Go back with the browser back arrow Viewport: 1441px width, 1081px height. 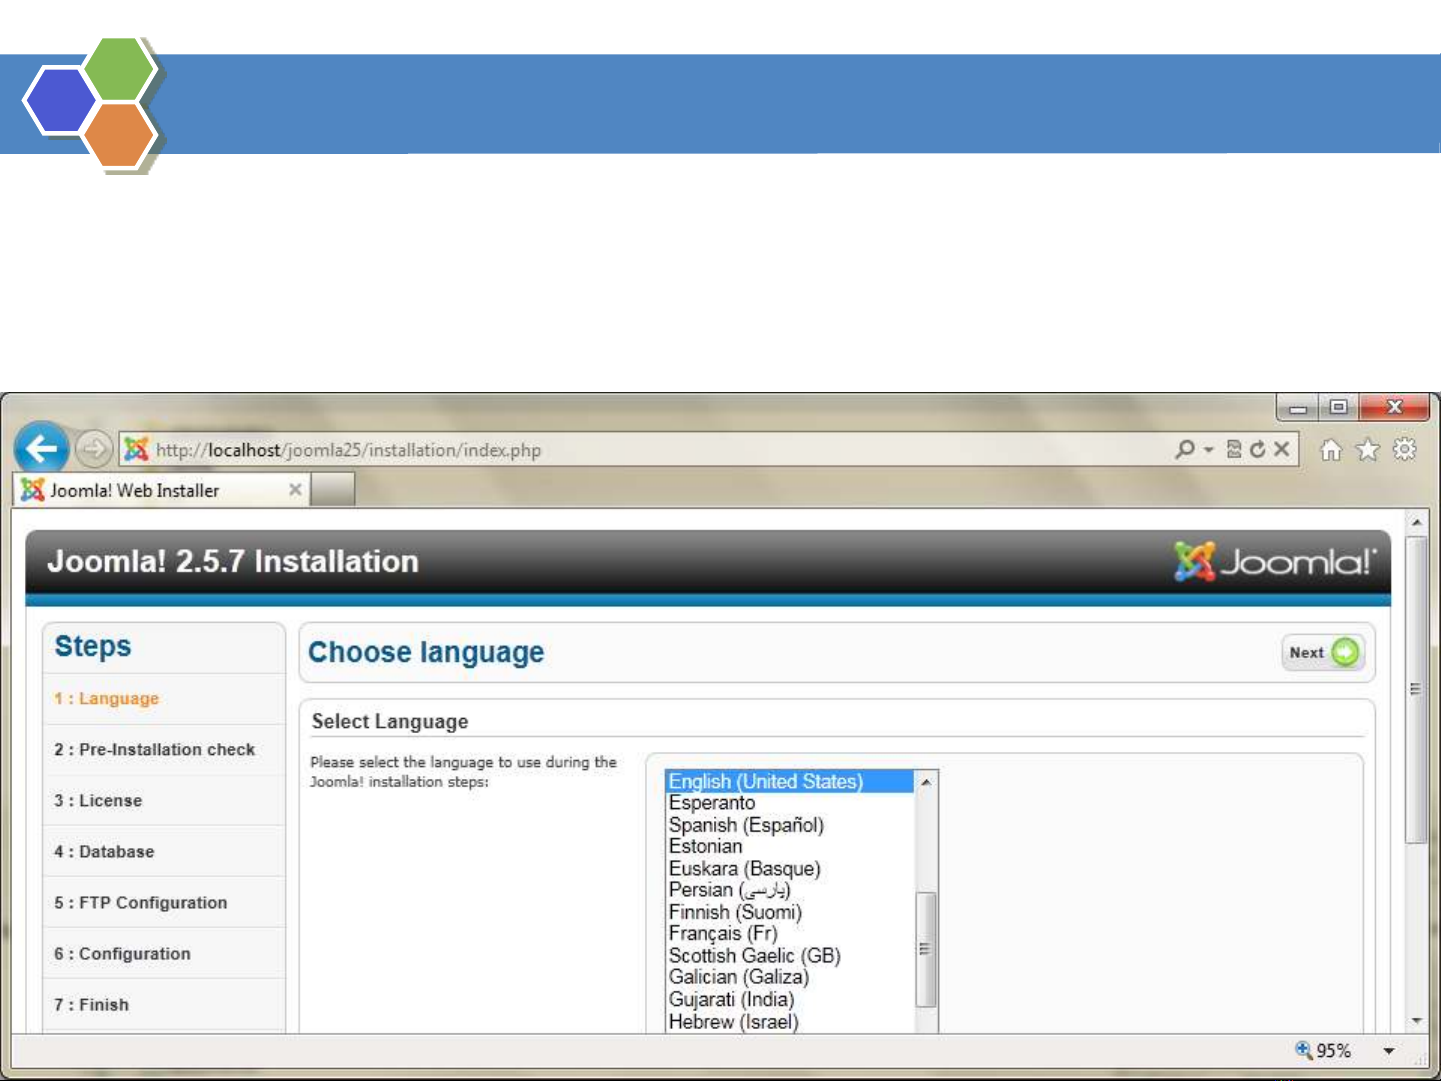click(x=41, y=449)
